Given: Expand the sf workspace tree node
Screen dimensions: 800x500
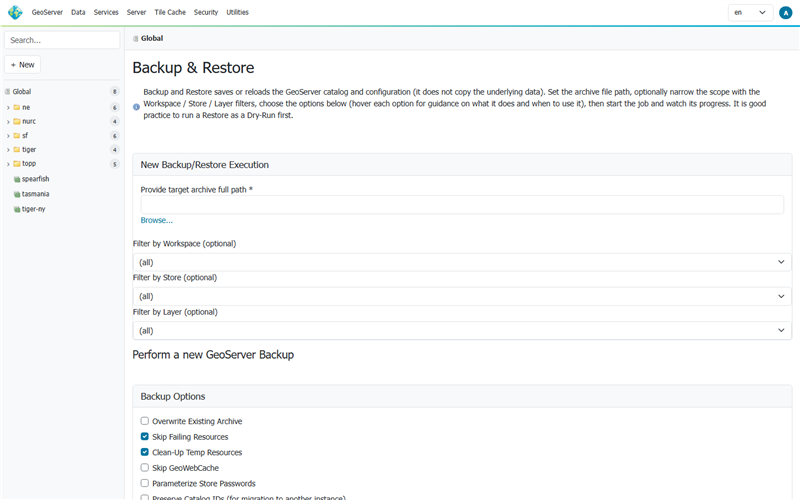Looking at the screenshot, I should (x=8, y=136).
